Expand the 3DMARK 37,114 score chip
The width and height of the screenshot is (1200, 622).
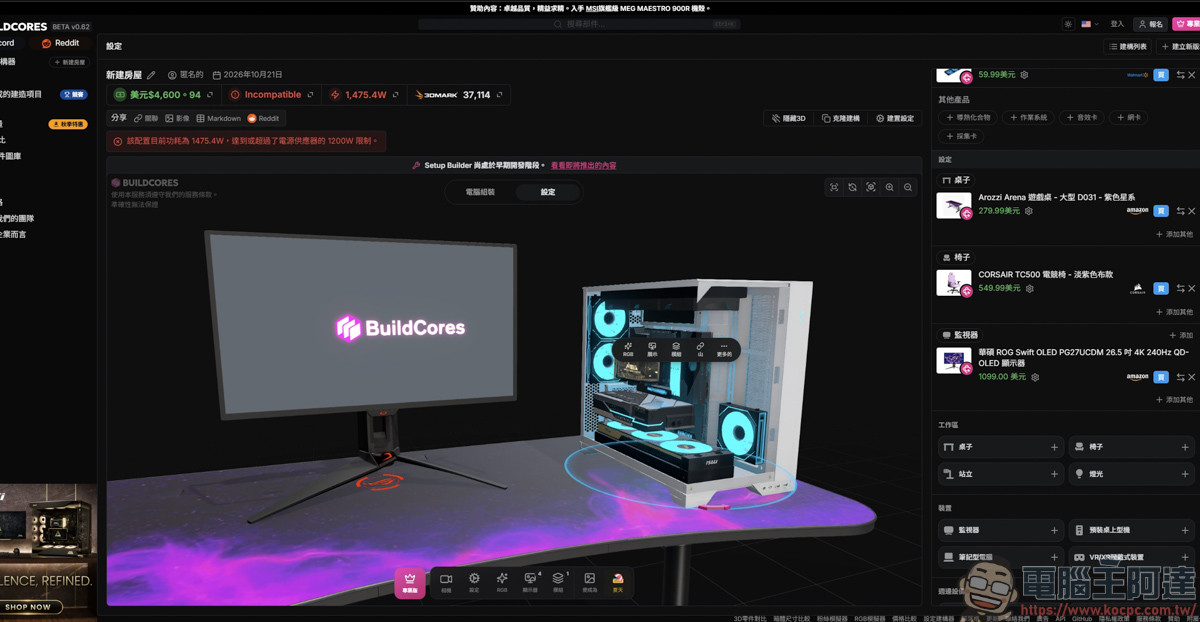point(460,95)
